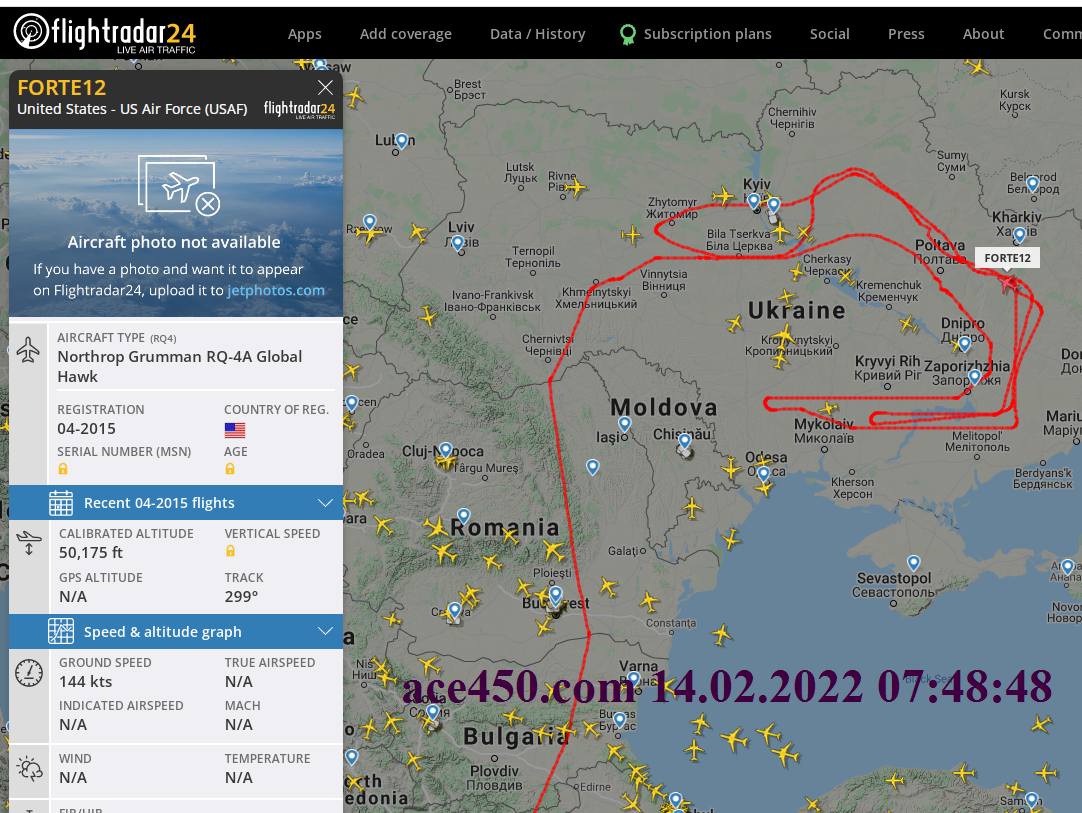Click the Subscription plans green badge icon
This screenshot has width=1082, height=813.
pos(627,34)
